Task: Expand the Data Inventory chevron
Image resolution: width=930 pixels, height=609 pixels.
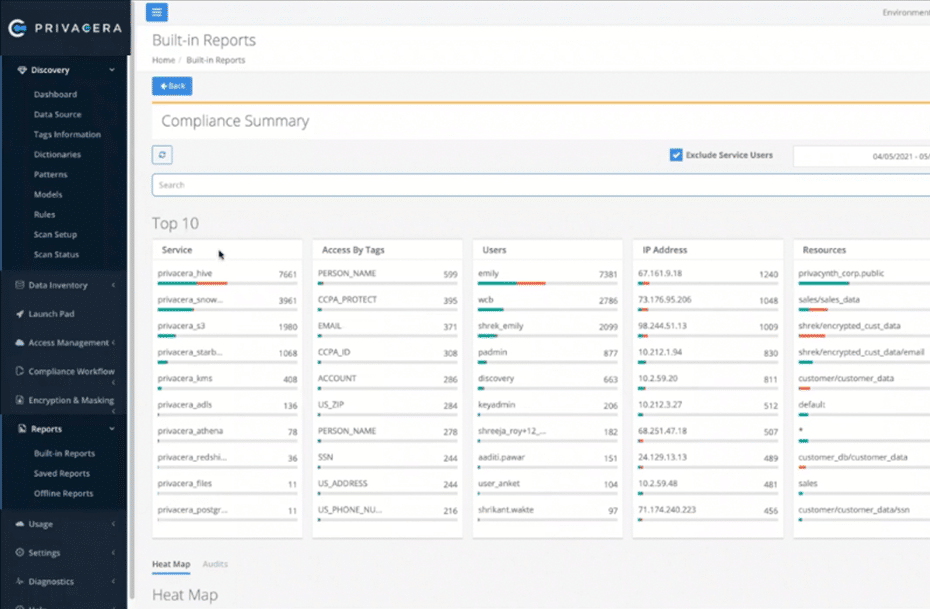Action: click(x=113, y=285)
